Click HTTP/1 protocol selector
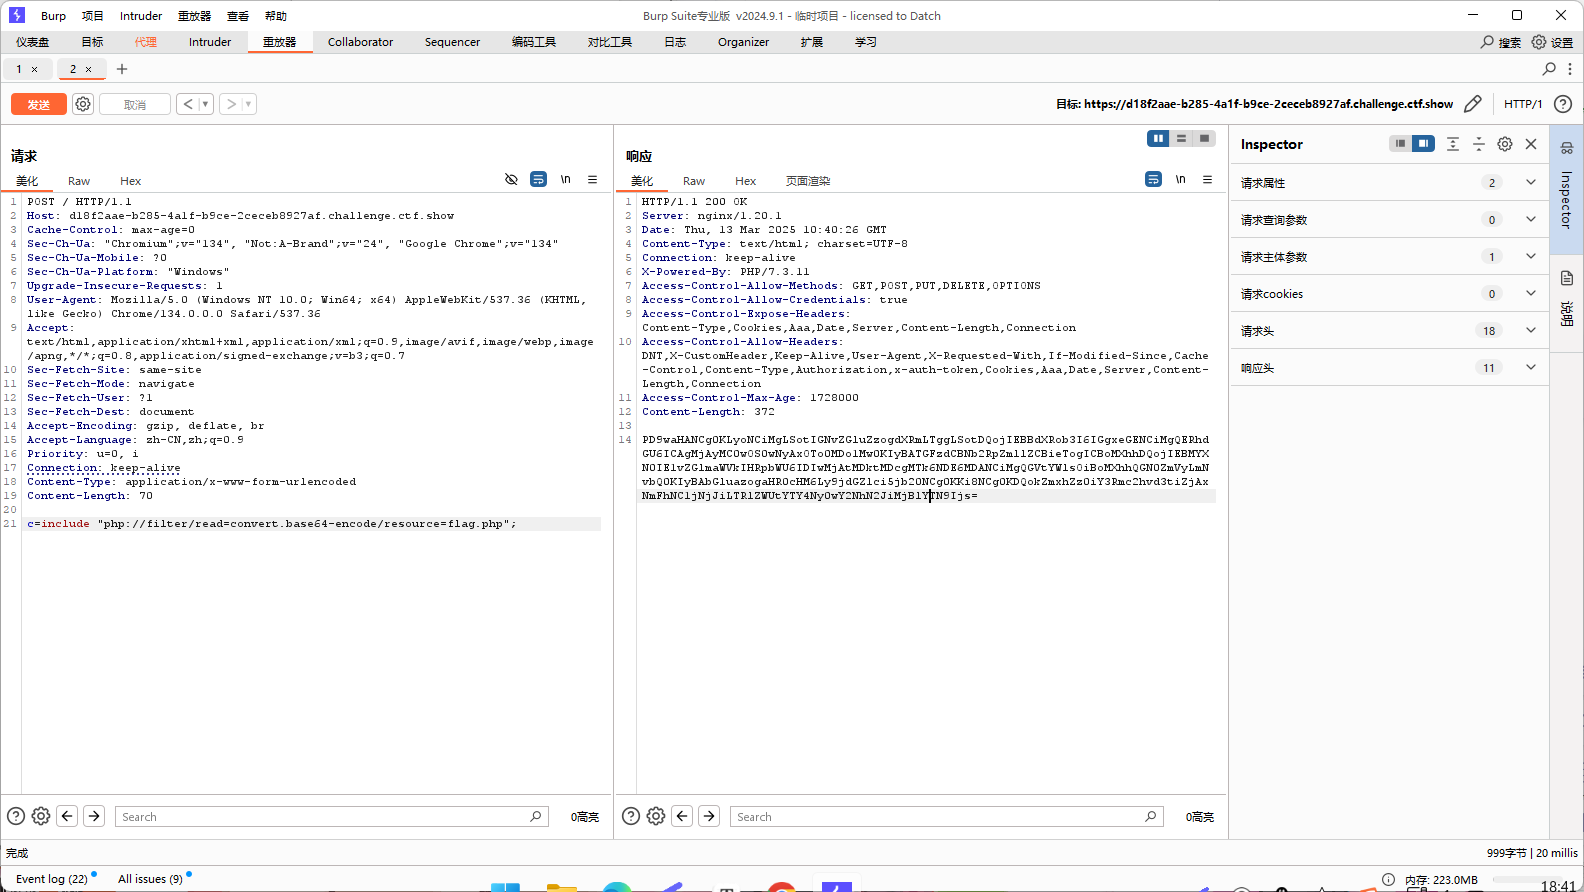Viewport: 1584px width, 892px height. pos(1523,104)
